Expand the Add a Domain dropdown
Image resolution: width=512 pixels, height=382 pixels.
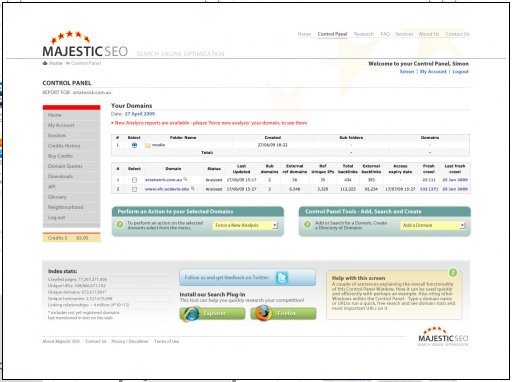[x=433, y=225]
